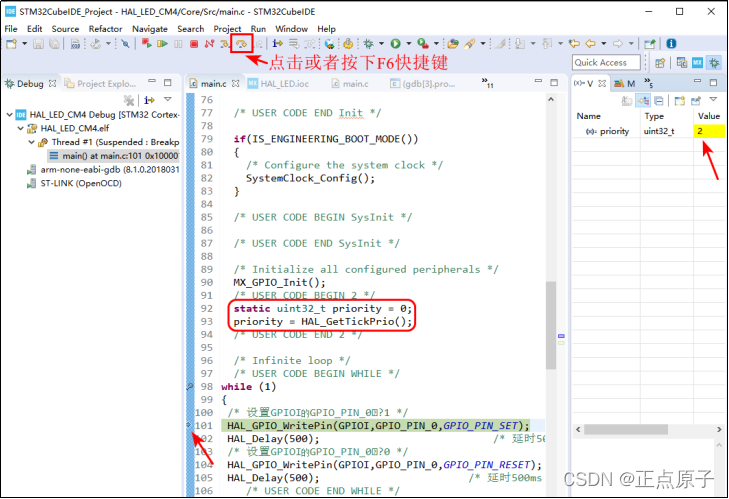Click the editor vertical scrollbar thumb
This screenshot has height=499, width=729.
click(550, 325)
